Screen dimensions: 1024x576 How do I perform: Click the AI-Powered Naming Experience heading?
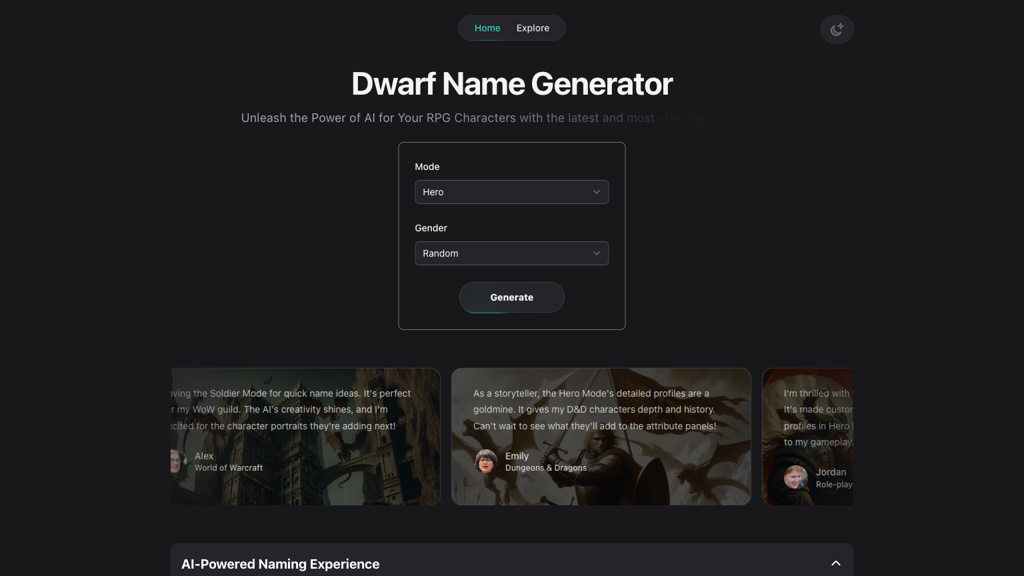point(280,564)
